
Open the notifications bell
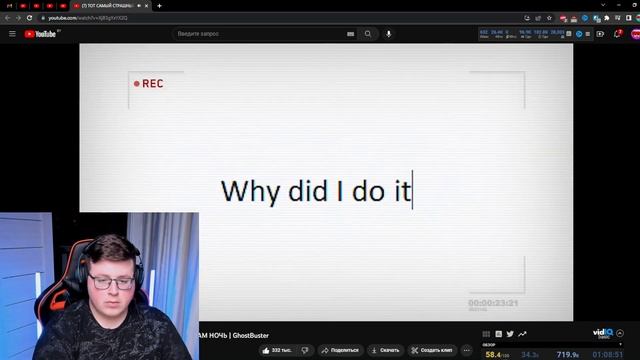point(617,34)
